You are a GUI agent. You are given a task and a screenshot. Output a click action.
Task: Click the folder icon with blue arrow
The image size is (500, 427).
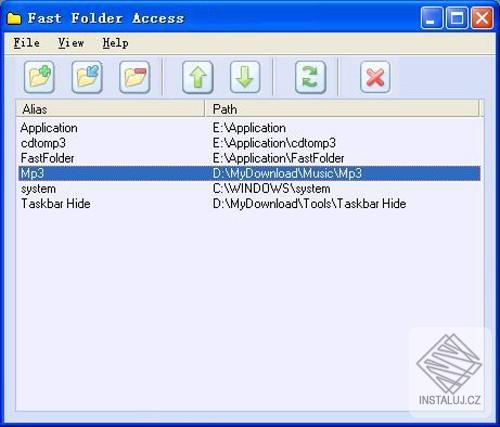[87, 77]
